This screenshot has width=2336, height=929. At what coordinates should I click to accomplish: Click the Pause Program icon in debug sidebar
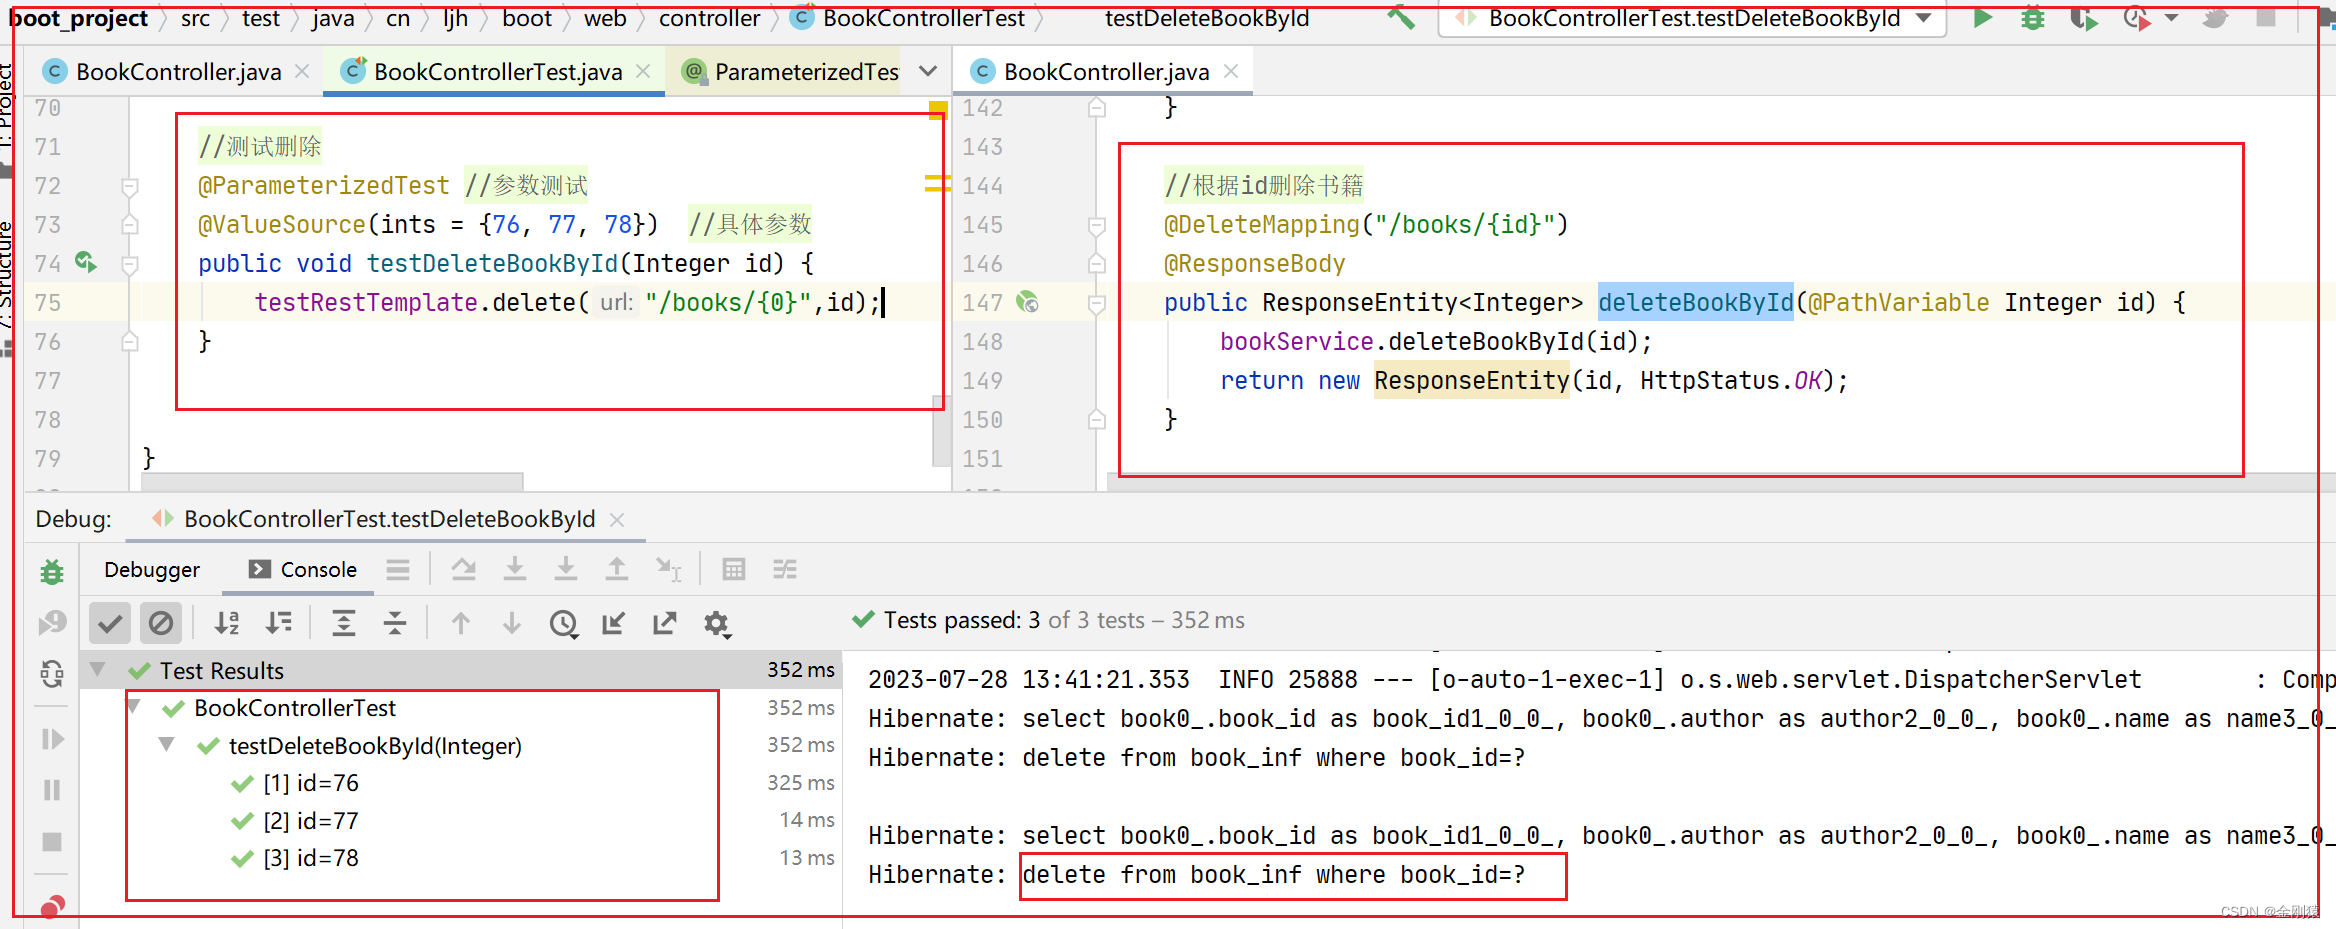click(52, 790)
